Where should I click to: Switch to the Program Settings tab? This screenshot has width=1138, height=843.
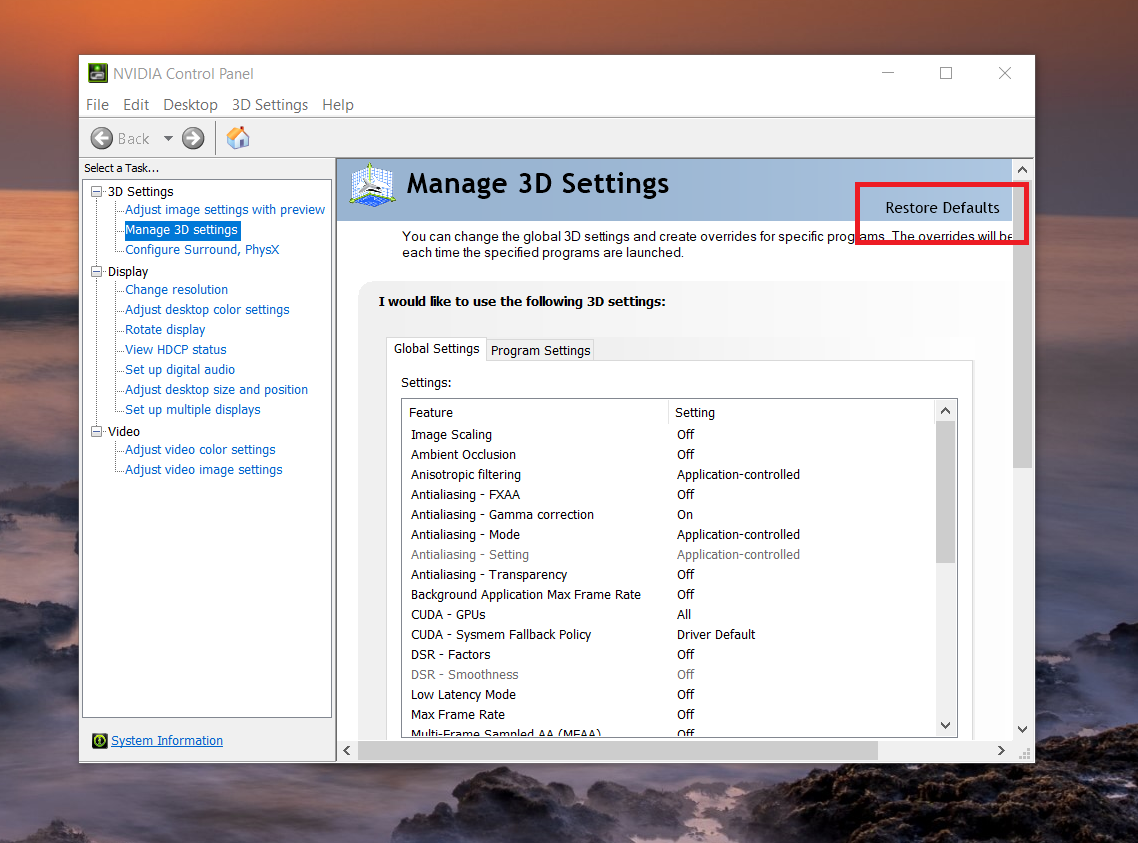pyautogui.click(x=540, y=350)
